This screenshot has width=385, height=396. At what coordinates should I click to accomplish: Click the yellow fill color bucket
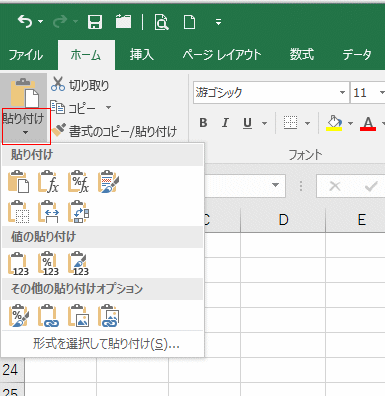pyautogui.click(x=334, y=123)
